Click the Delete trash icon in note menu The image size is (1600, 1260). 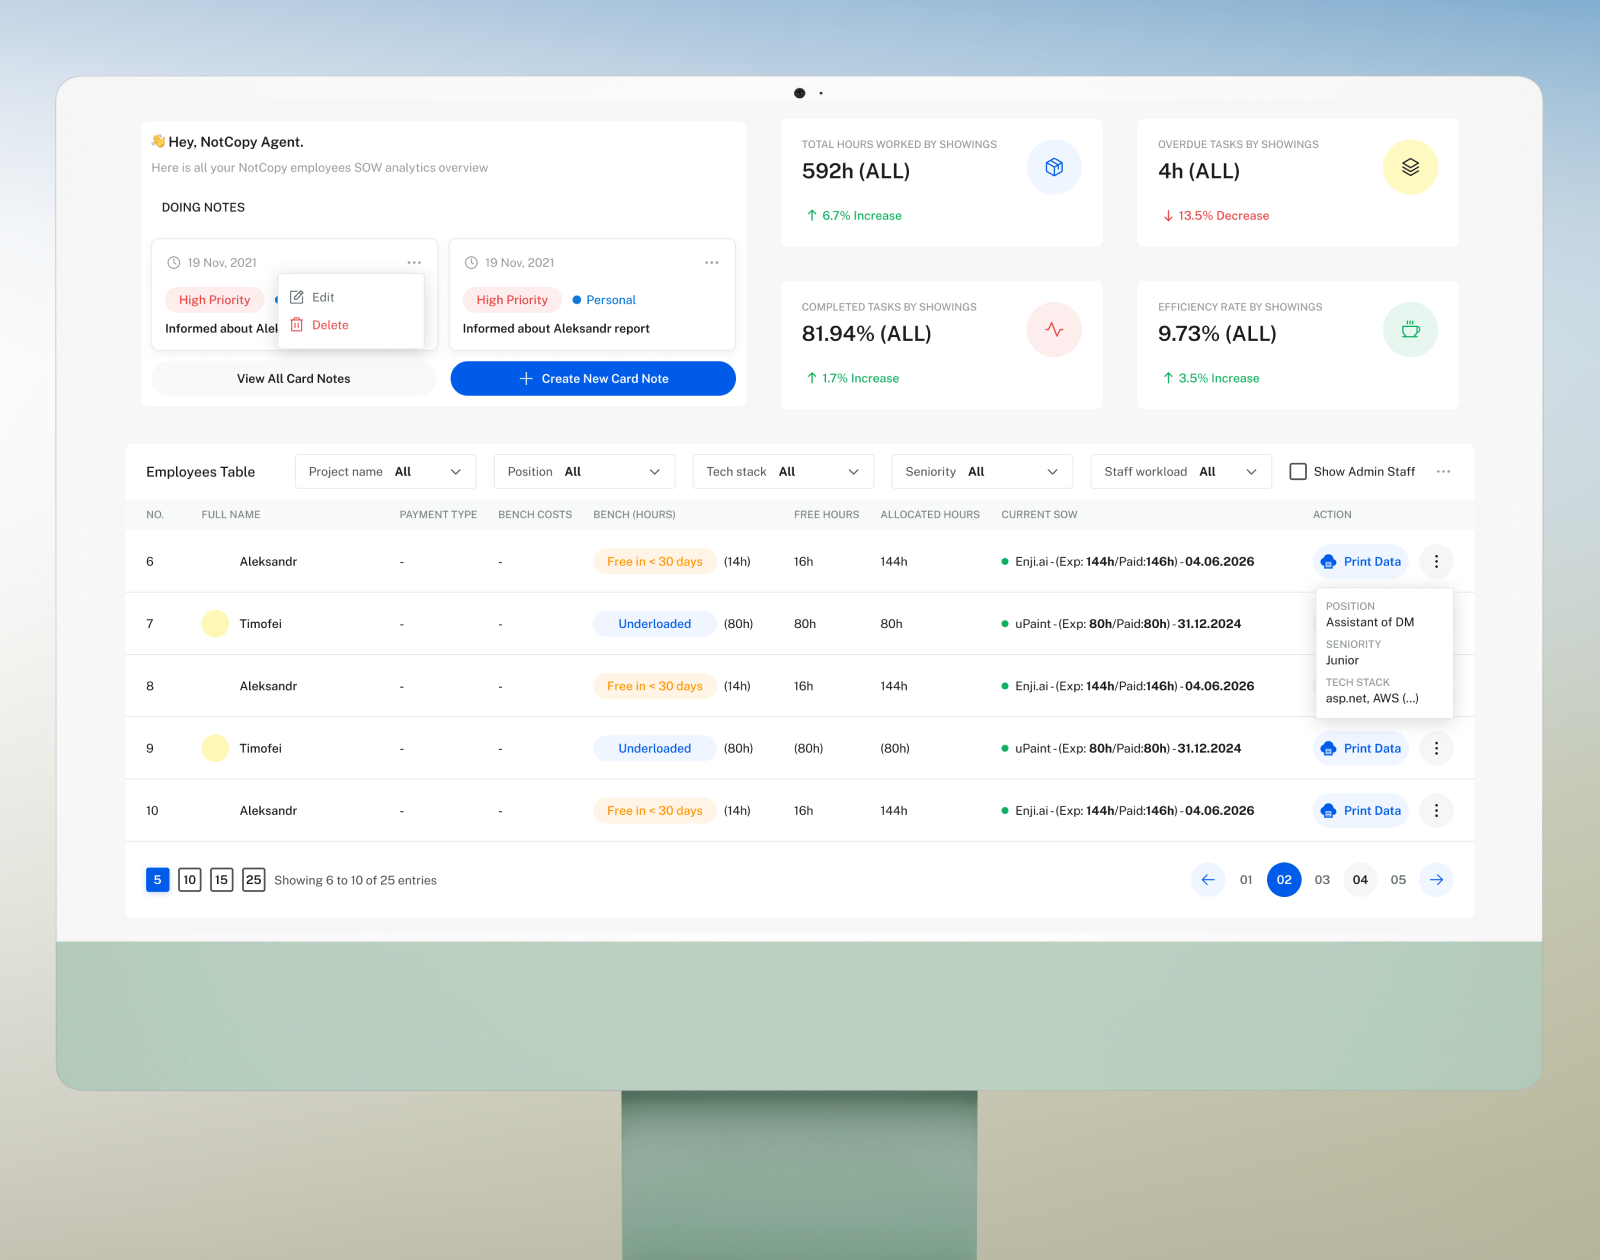click(x=297, y=325)
